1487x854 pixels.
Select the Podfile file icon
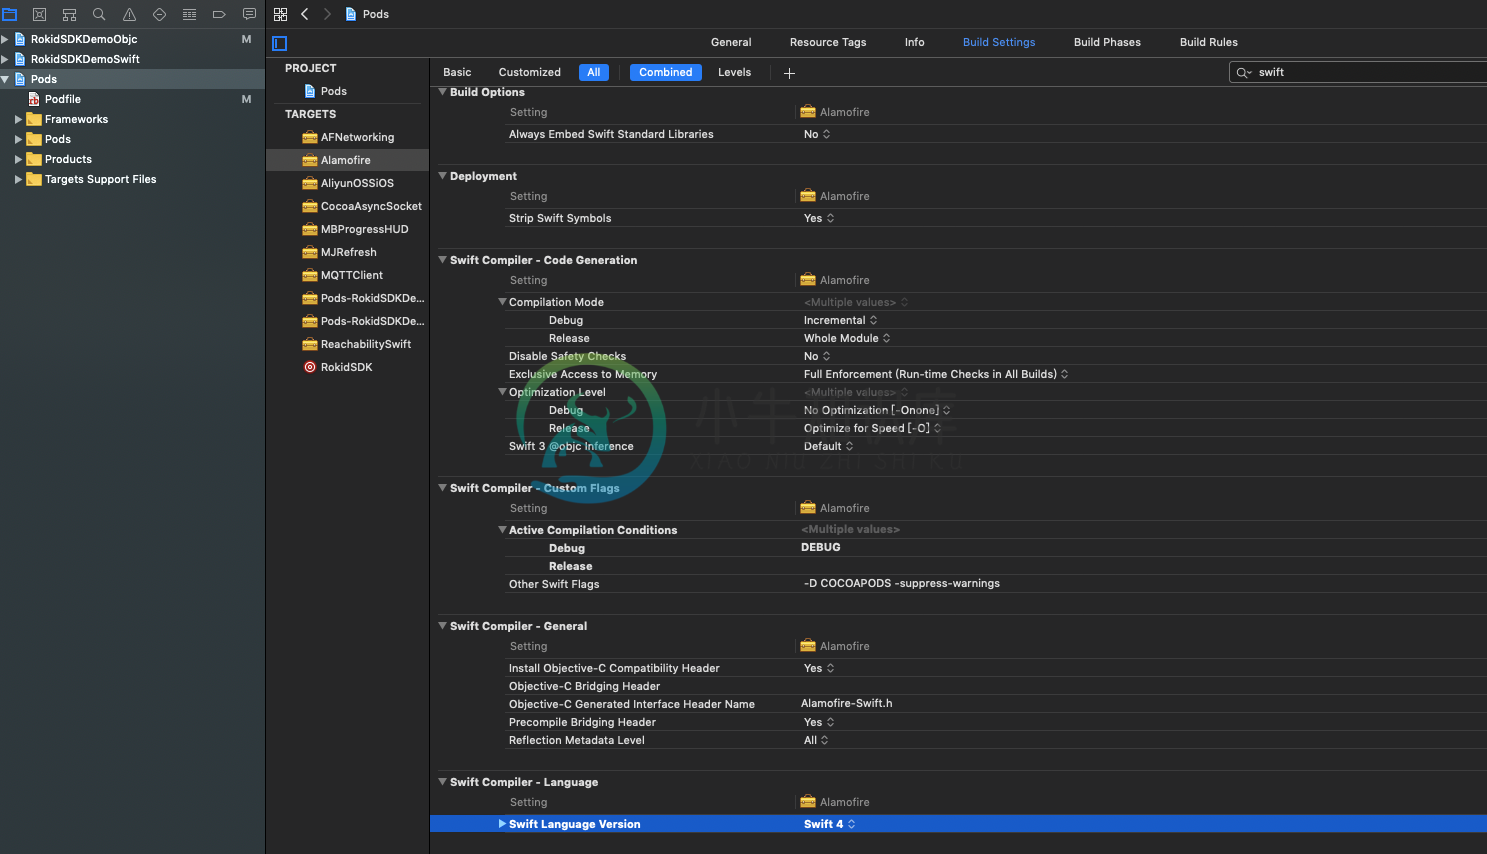pos(35,99)
